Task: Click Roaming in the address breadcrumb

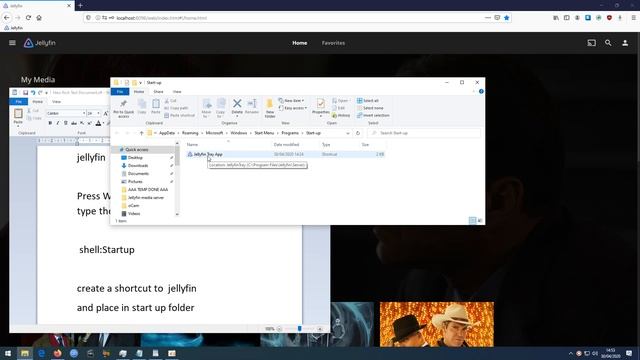Action: point(190,133)
